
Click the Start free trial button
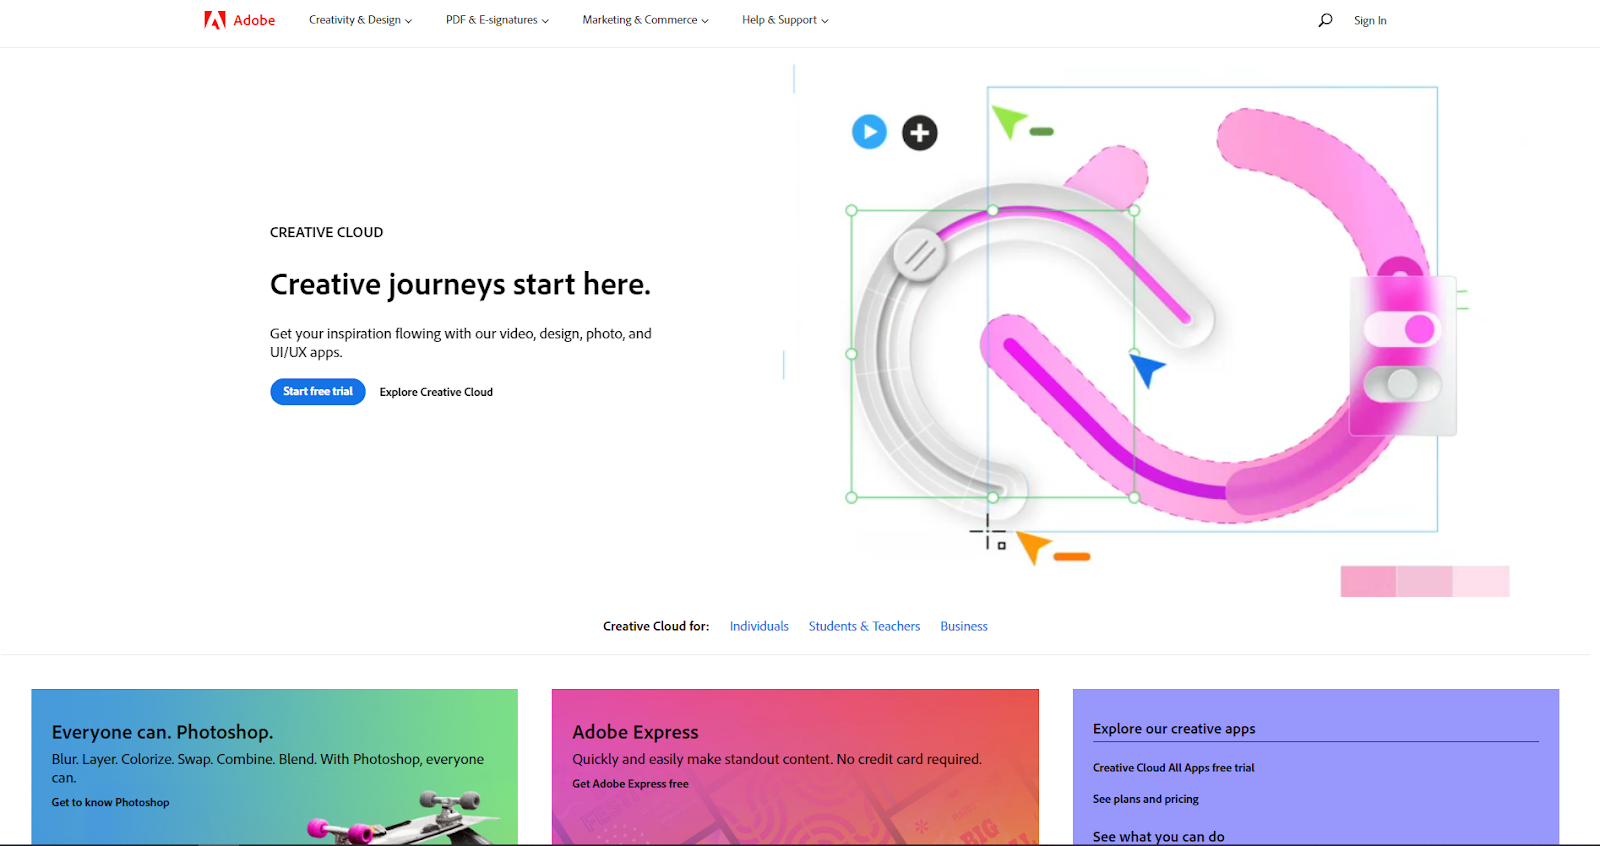(x=318, y=392)
